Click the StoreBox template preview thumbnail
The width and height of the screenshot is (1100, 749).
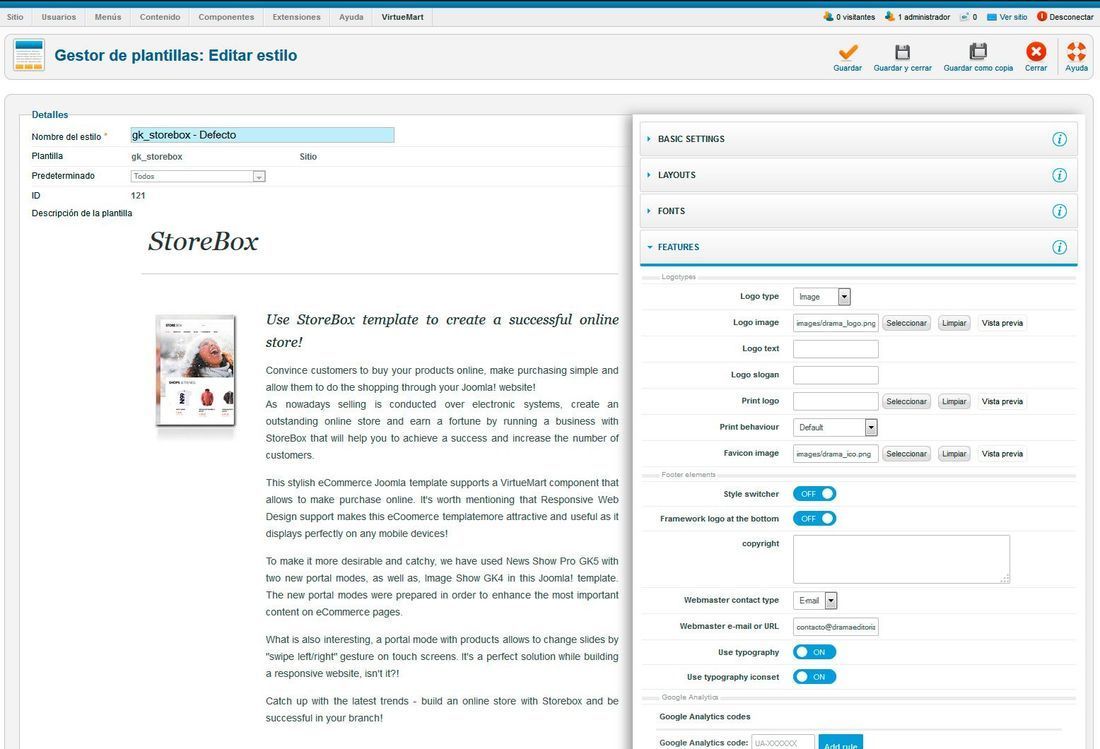click(x=196, y=370)
